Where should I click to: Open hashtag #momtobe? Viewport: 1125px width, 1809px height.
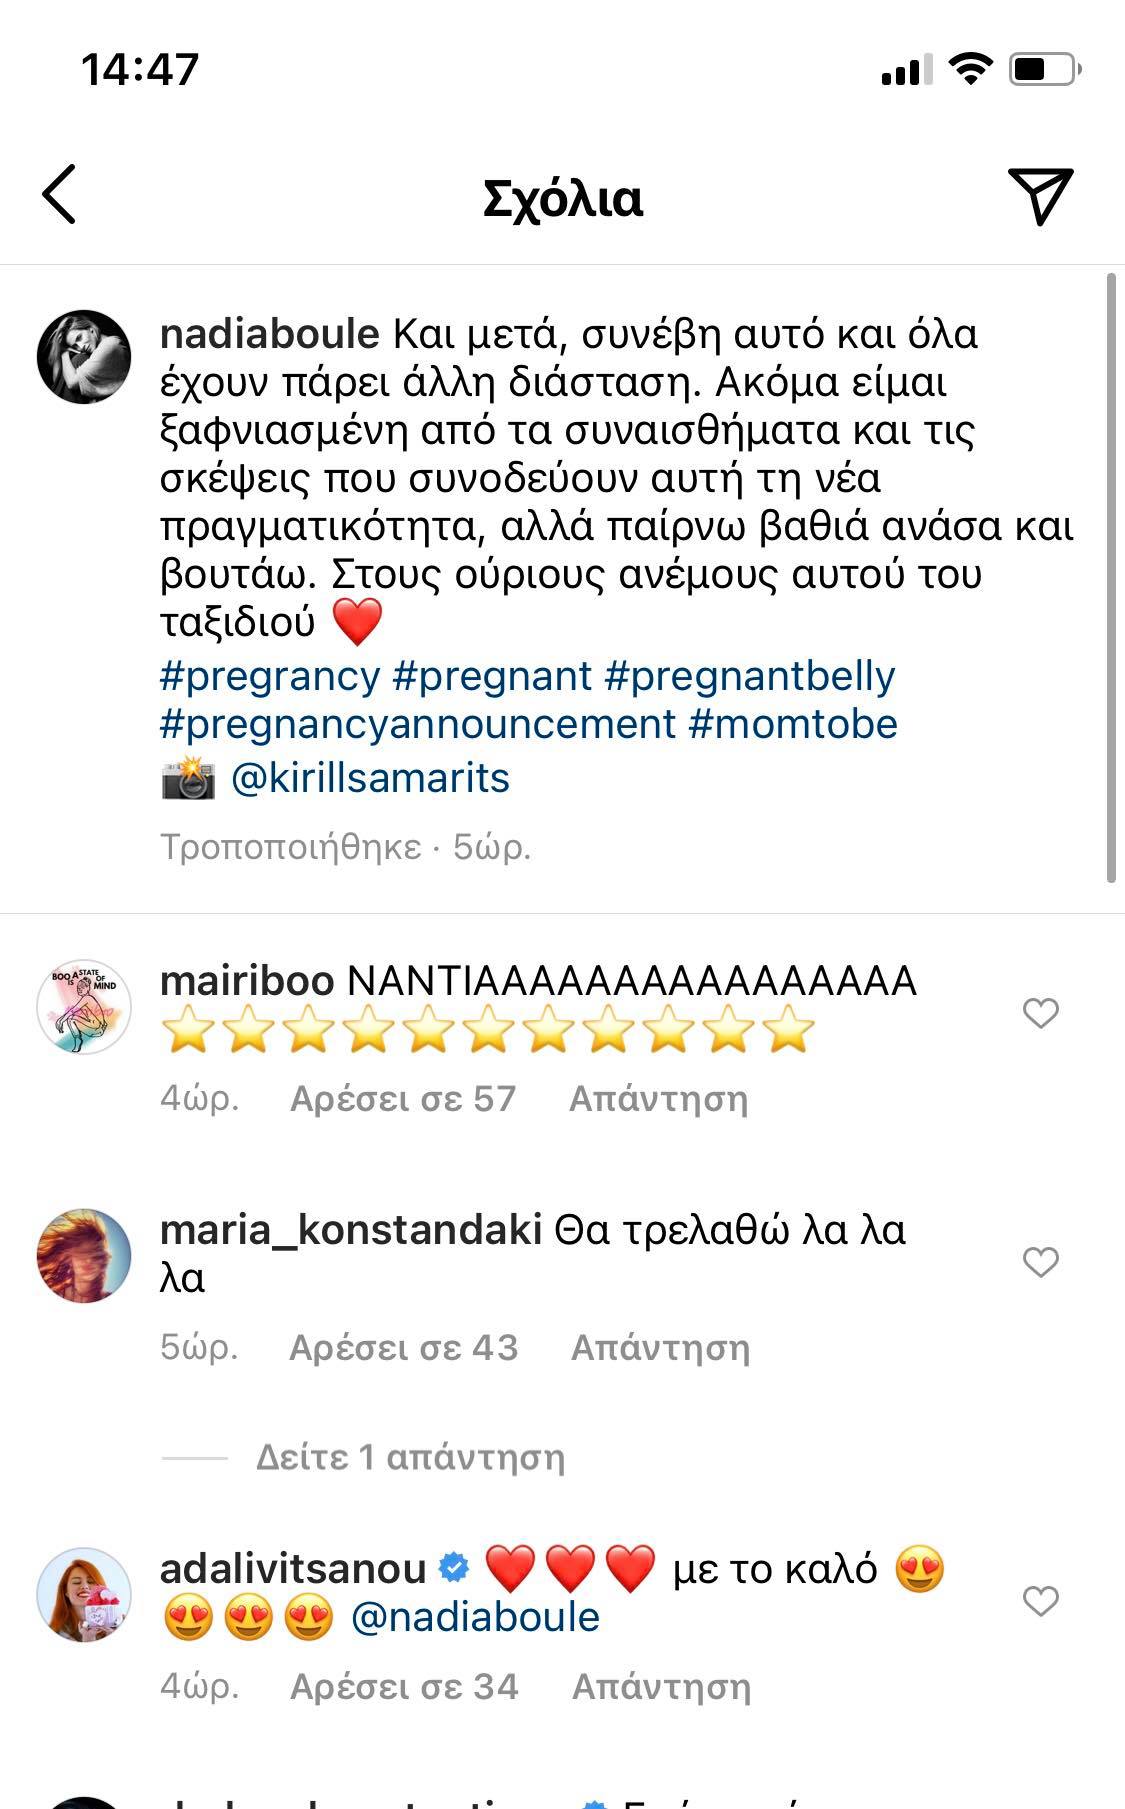point(793,724)
